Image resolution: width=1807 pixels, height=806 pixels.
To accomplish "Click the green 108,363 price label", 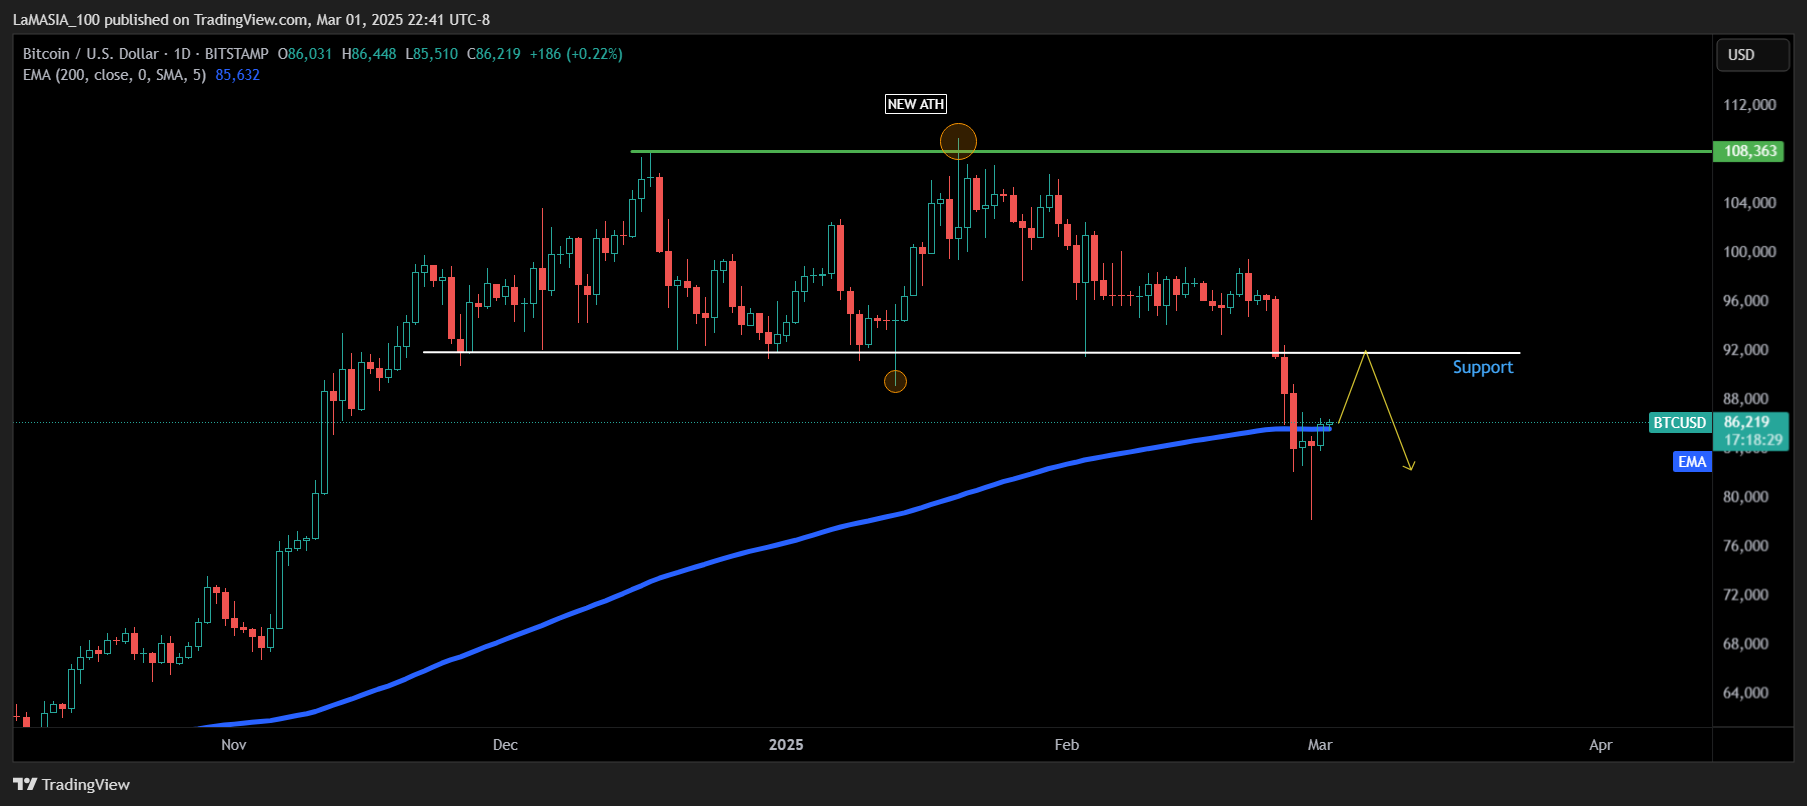I will (1749, 151).
